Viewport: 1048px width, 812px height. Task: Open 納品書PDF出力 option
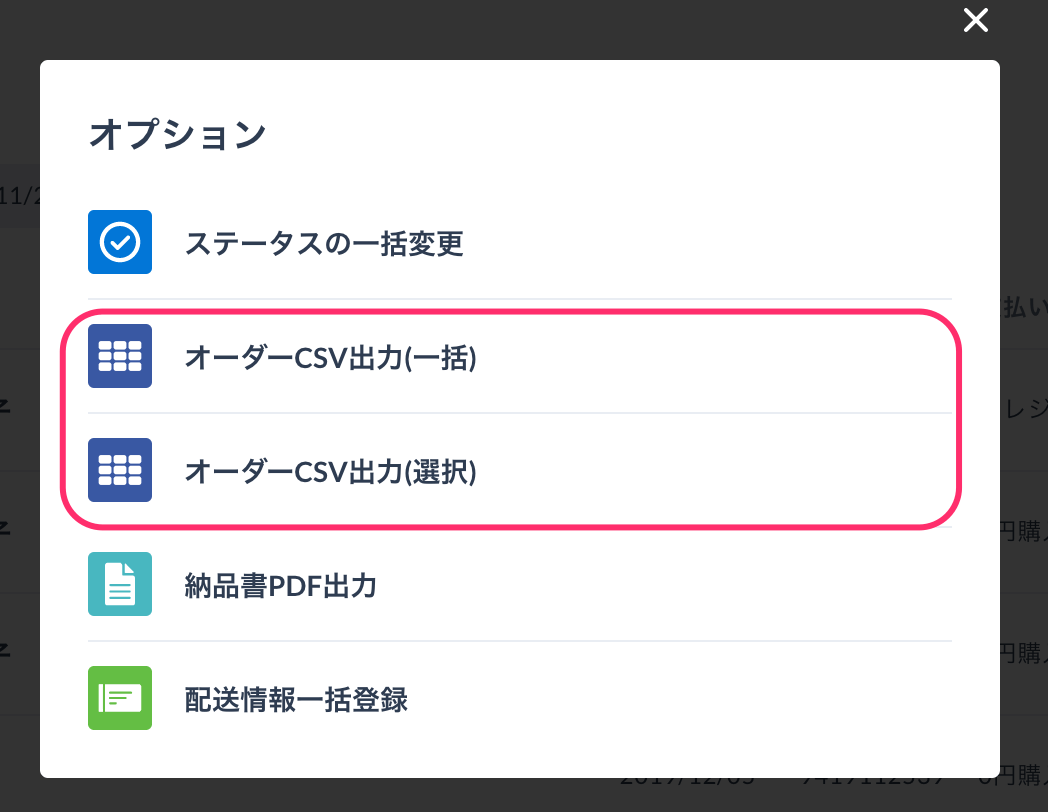[281, 585]
